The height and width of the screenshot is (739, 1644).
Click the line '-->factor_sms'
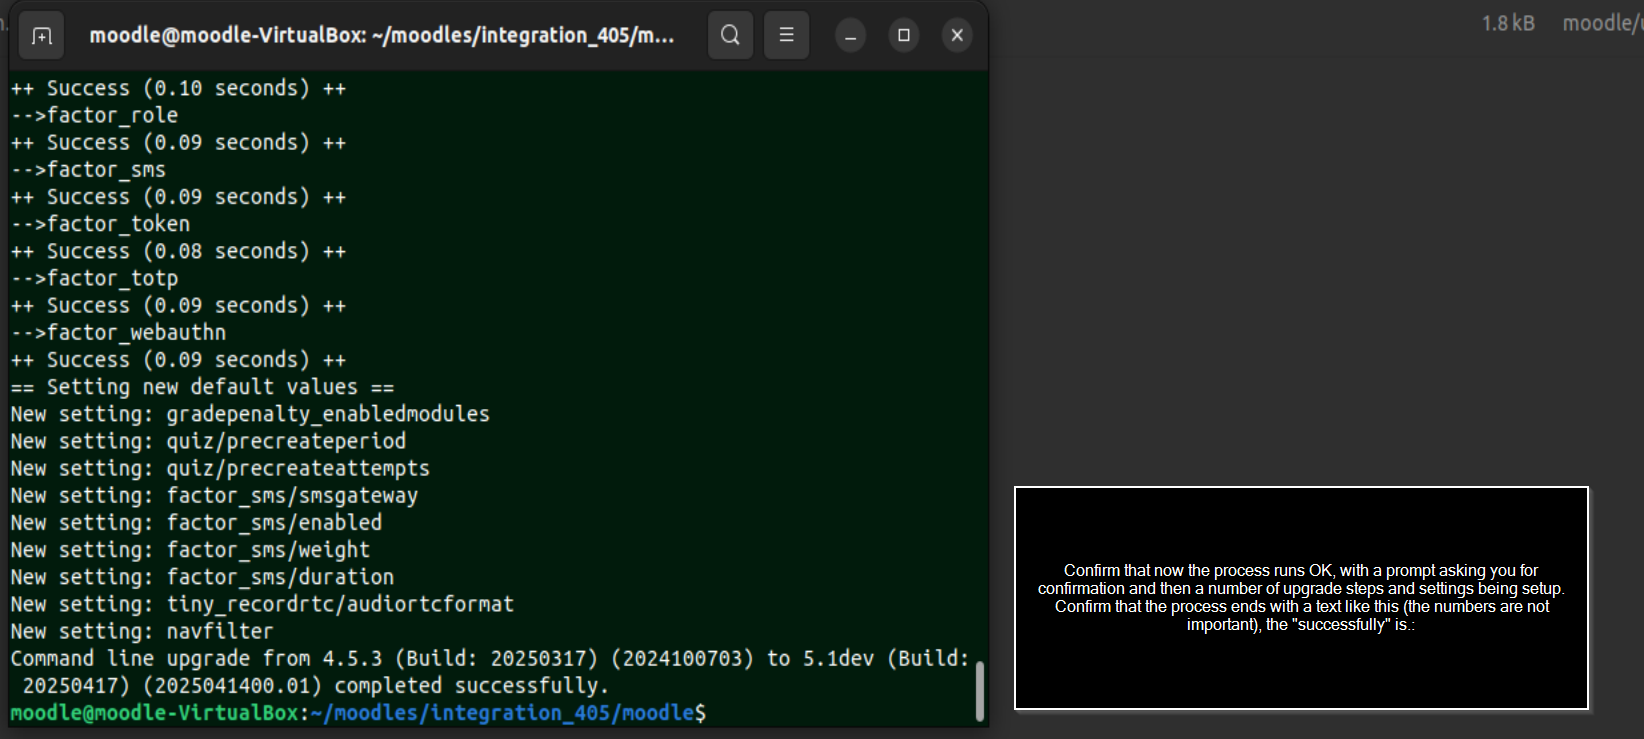(88, 170)
